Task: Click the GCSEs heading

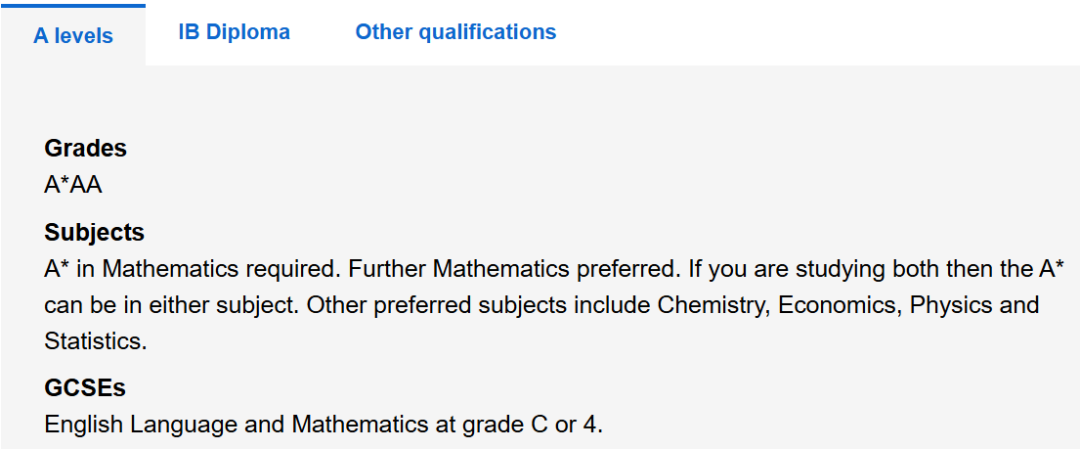Action: click(x=85, y=388)
